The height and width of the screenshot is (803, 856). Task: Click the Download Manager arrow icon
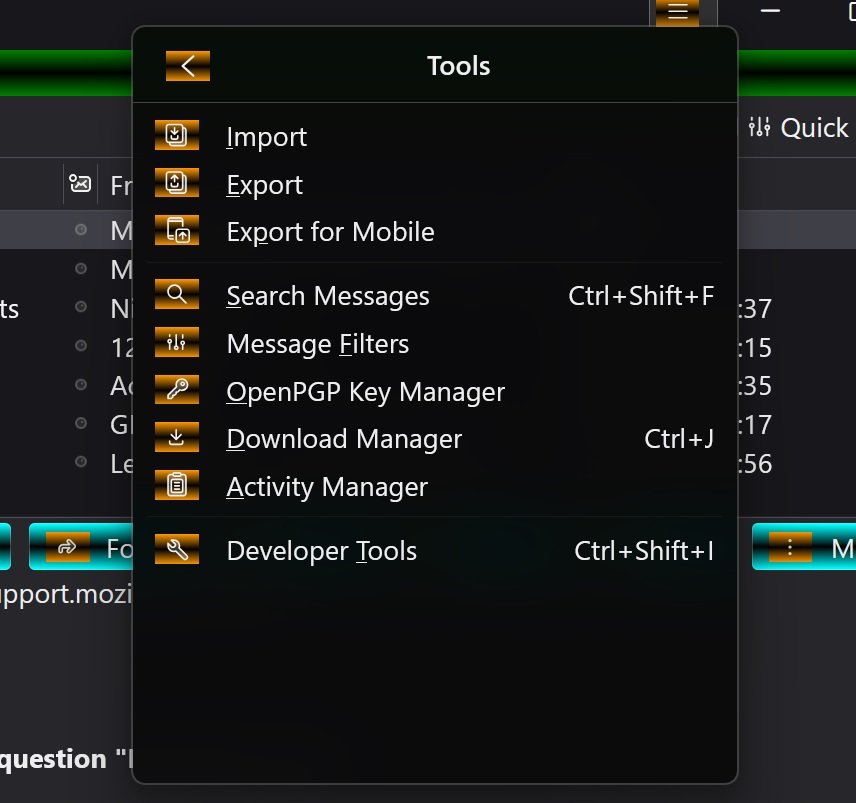(x=176, y=437)
